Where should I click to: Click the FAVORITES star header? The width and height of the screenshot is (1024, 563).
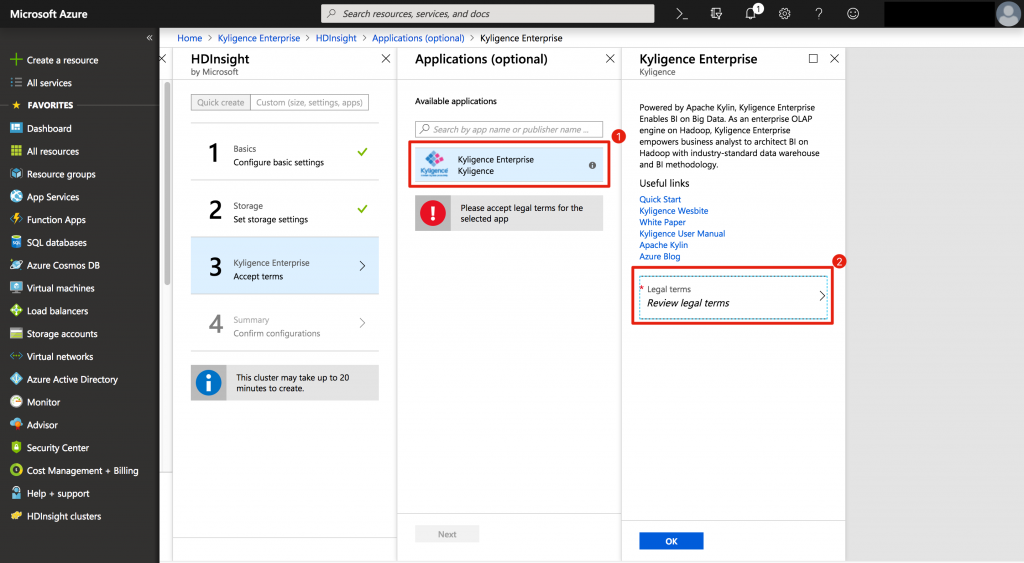(x=42, y=105)
